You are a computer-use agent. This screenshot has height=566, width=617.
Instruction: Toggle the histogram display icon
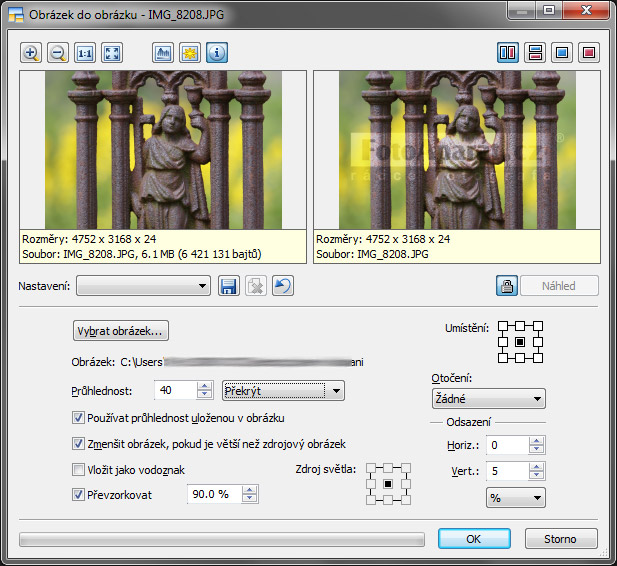pyautogui.click(x=163, y=53)
